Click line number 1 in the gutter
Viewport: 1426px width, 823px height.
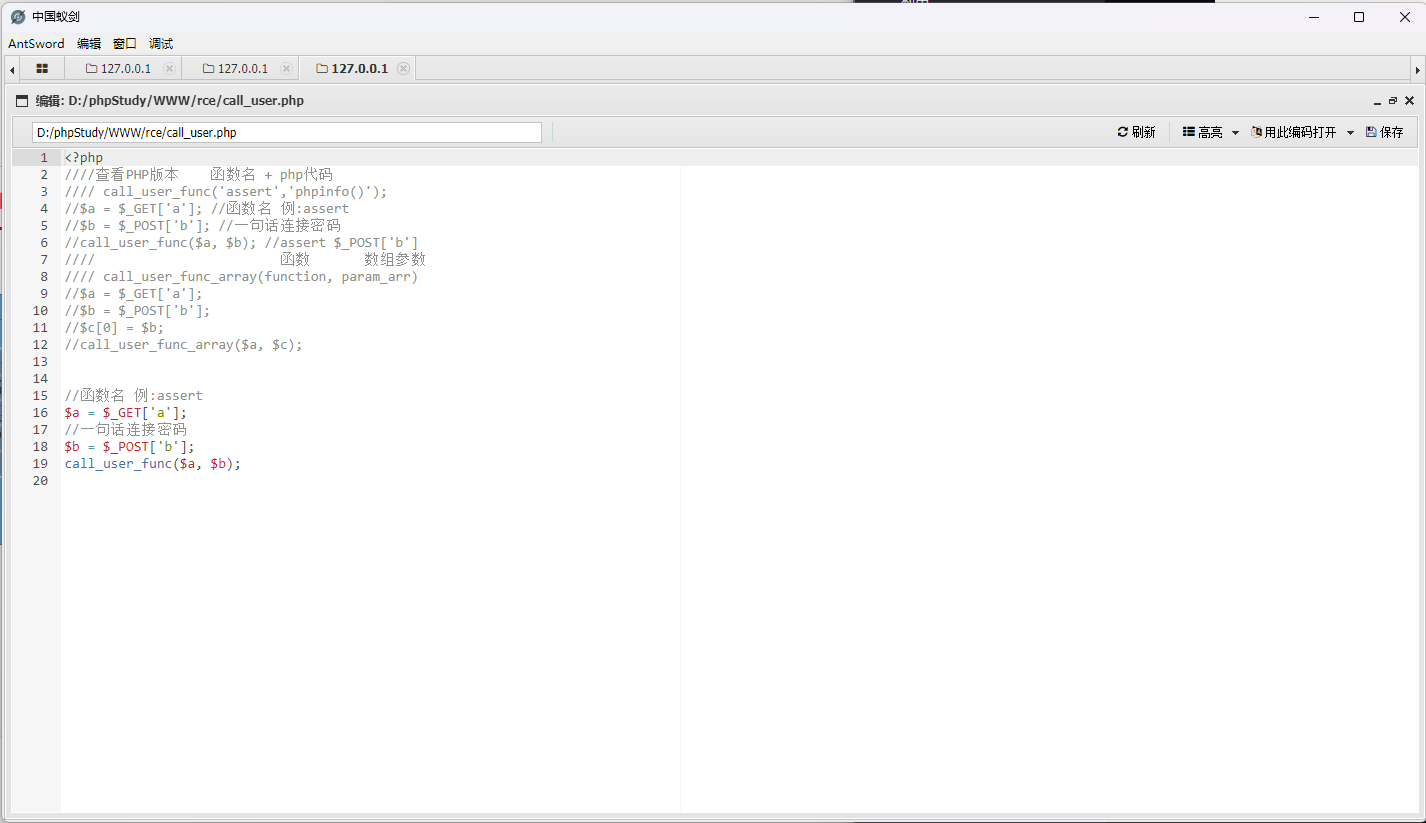tap(44, 158)
